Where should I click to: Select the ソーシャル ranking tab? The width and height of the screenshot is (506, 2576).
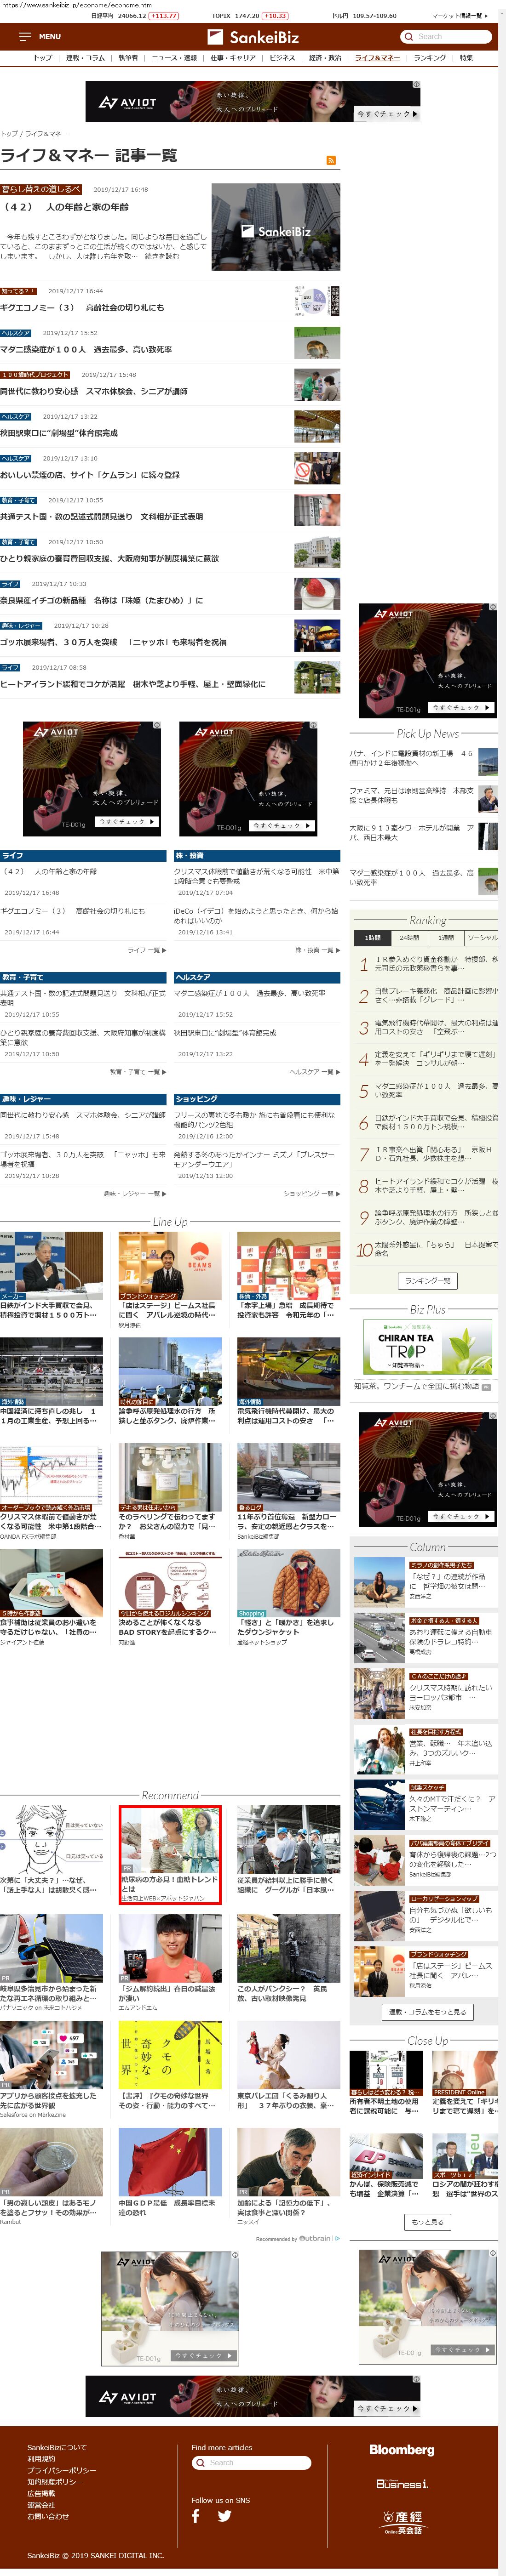tap(482, 938)
